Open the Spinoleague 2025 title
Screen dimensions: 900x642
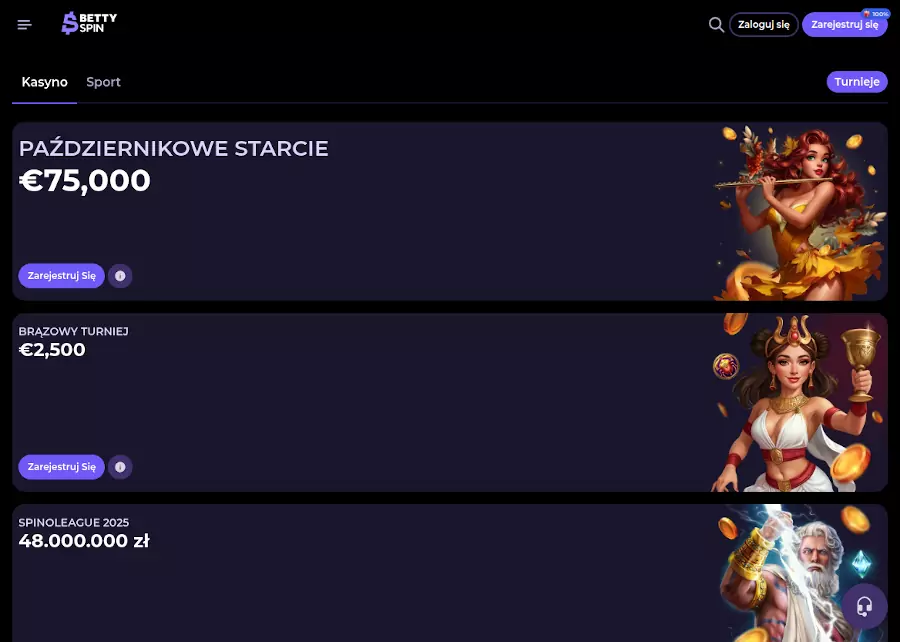(x=74, y=522)
